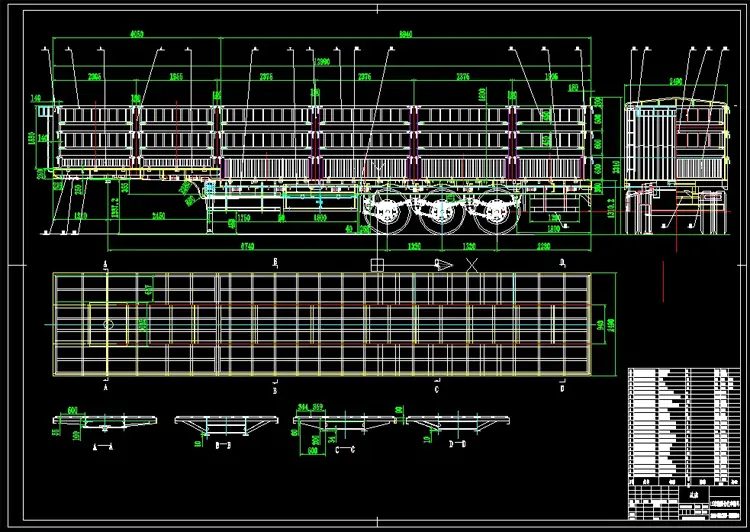The image size is (750, 532).
Task: Click the 1320 axle spacing dimension
Action: point(469,246)
